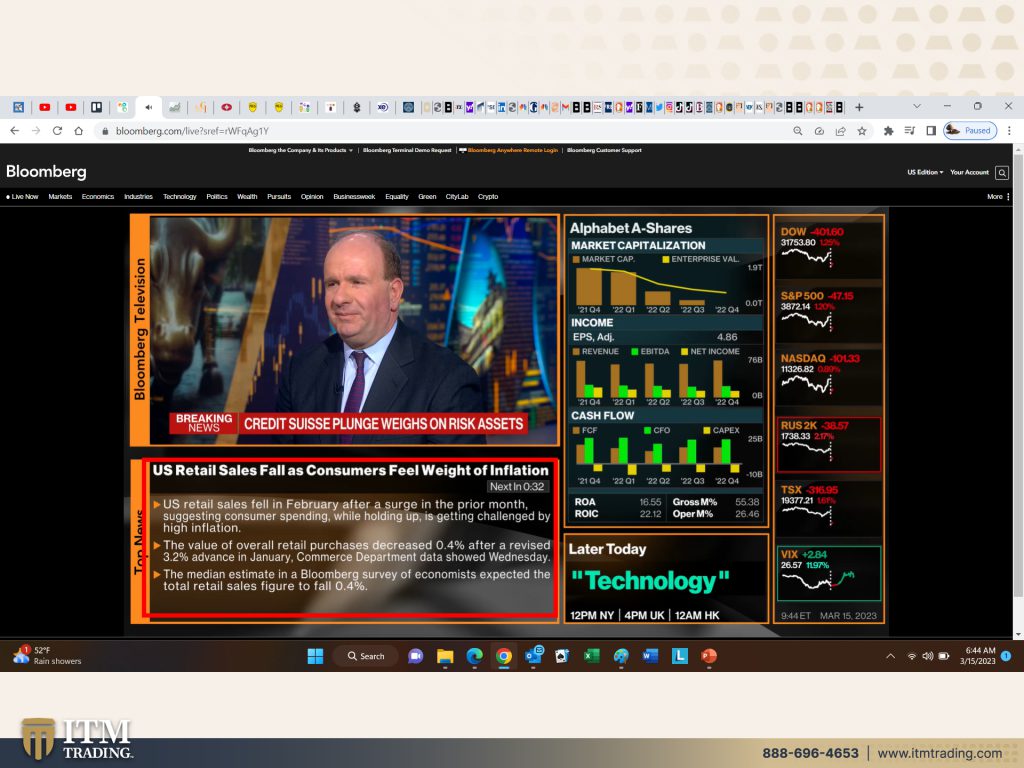The height and width of the screenshot is (768, 1024).
Task: Open the share this page icon
Action: [840, 131]
